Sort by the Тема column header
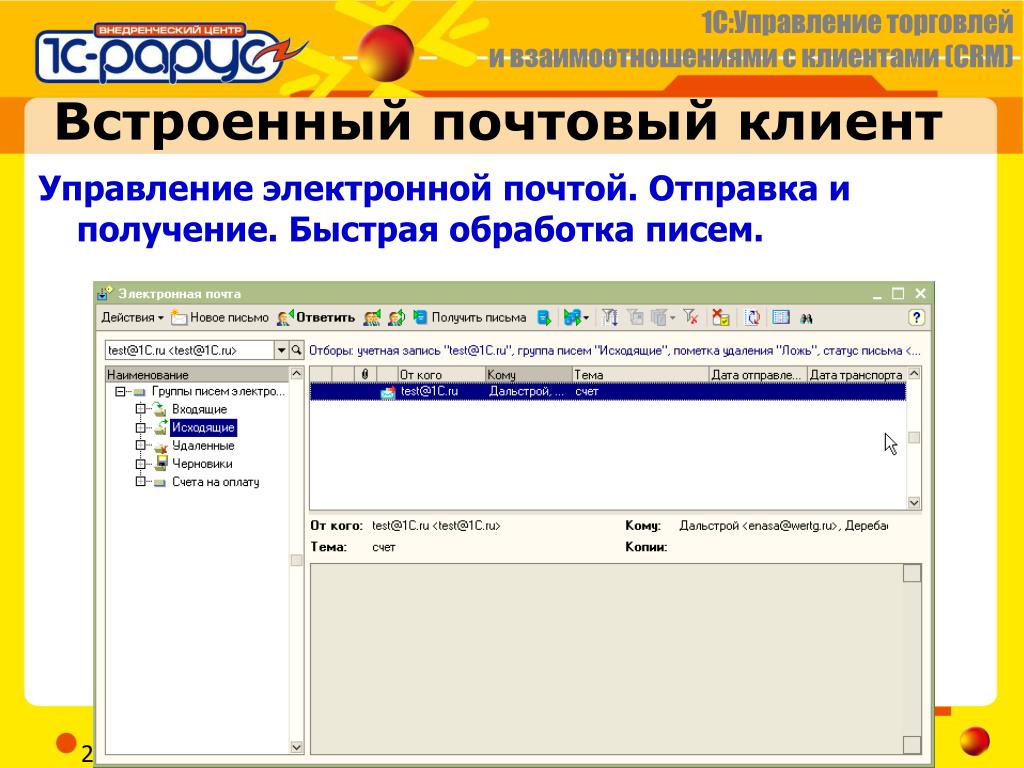This screenshot has width=1024, height=768. pyautogui.click(x=638, y=374)
